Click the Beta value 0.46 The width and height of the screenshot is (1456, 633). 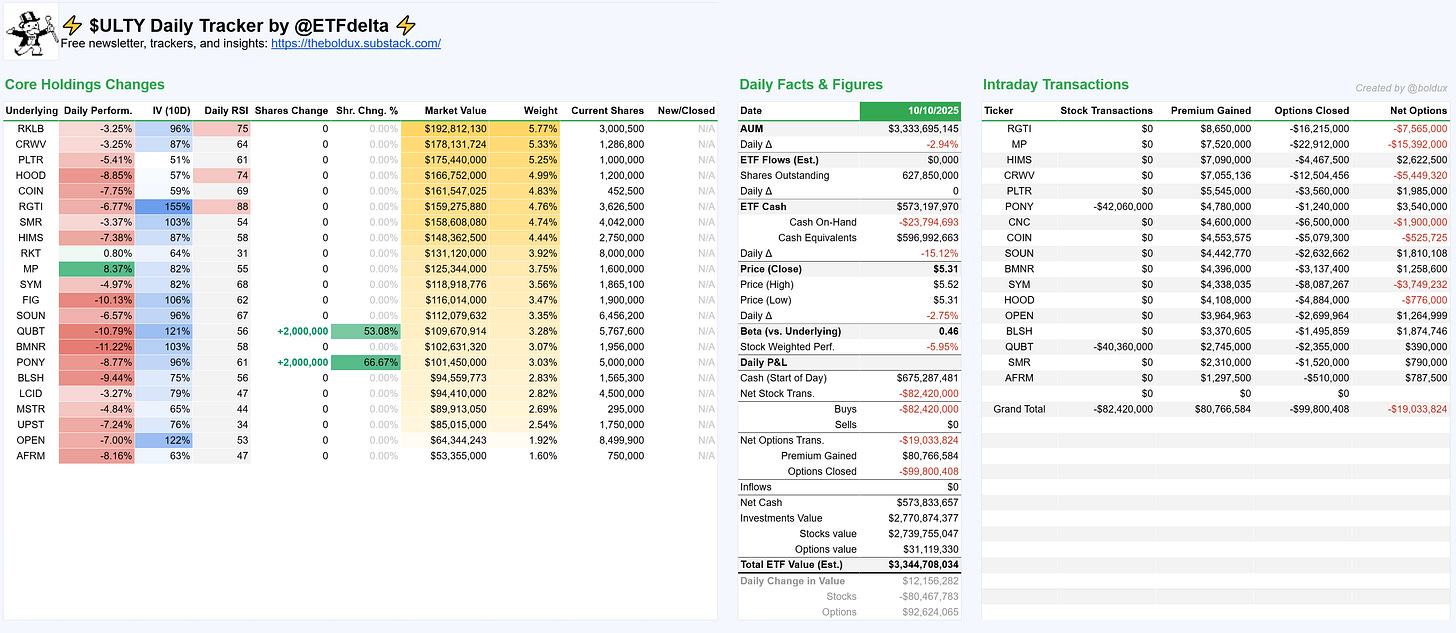point(948,331)
